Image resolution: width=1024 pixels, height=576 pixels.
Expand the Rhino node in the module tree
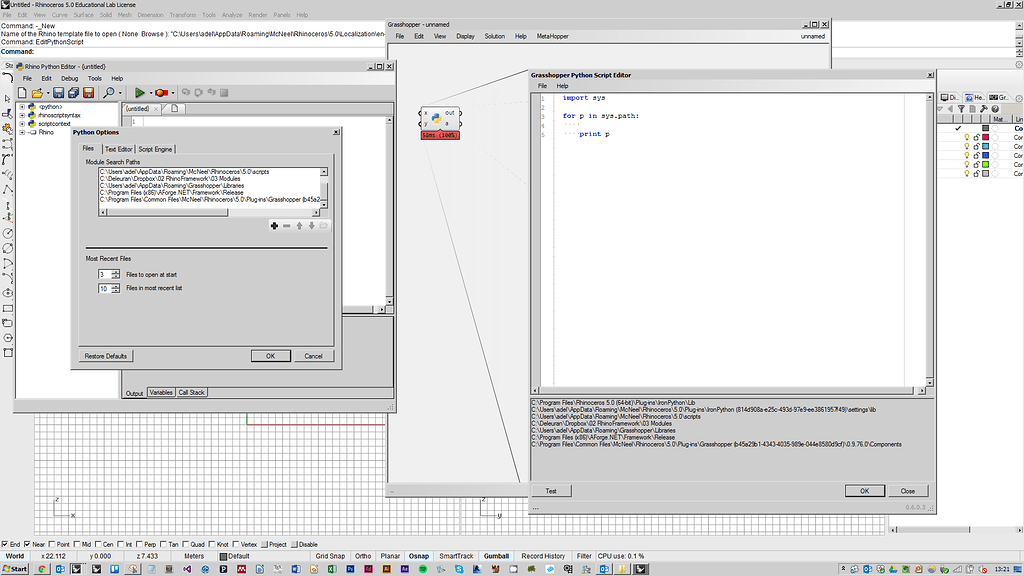pyautogui.click(x=22, y=131)
